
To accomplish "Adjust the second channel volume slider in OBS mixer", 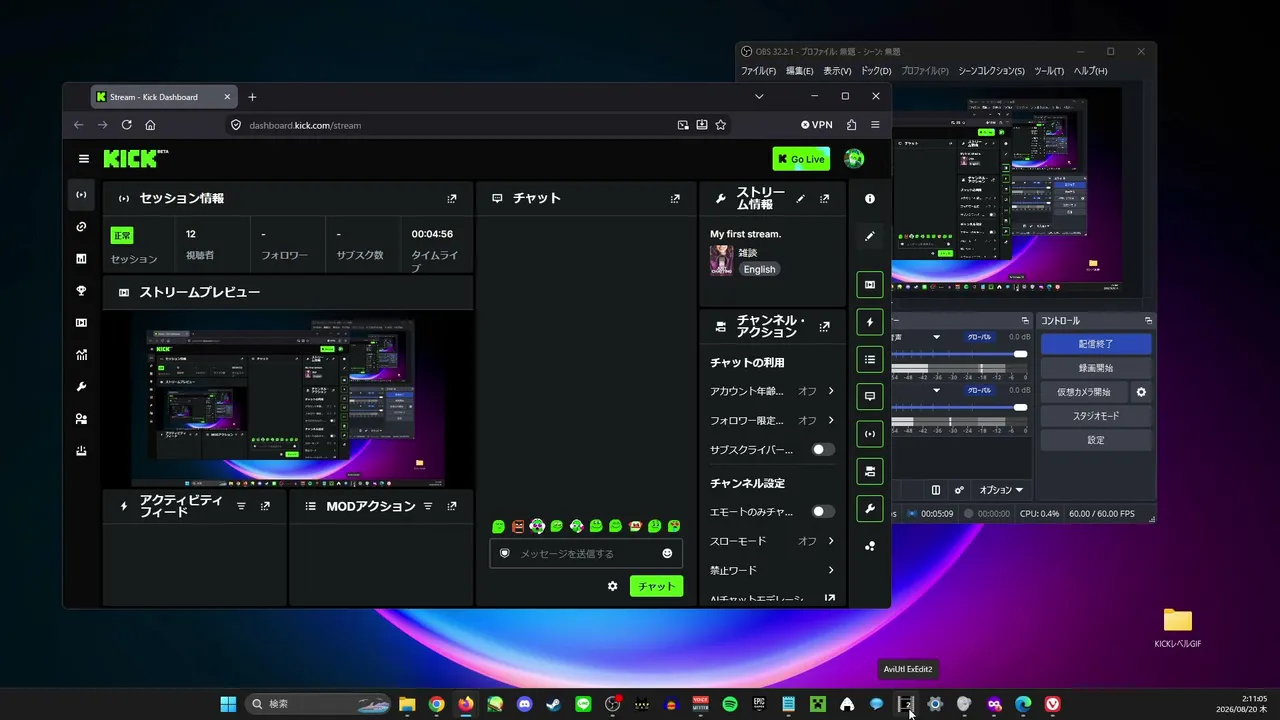I will click(x=959, y=407).
